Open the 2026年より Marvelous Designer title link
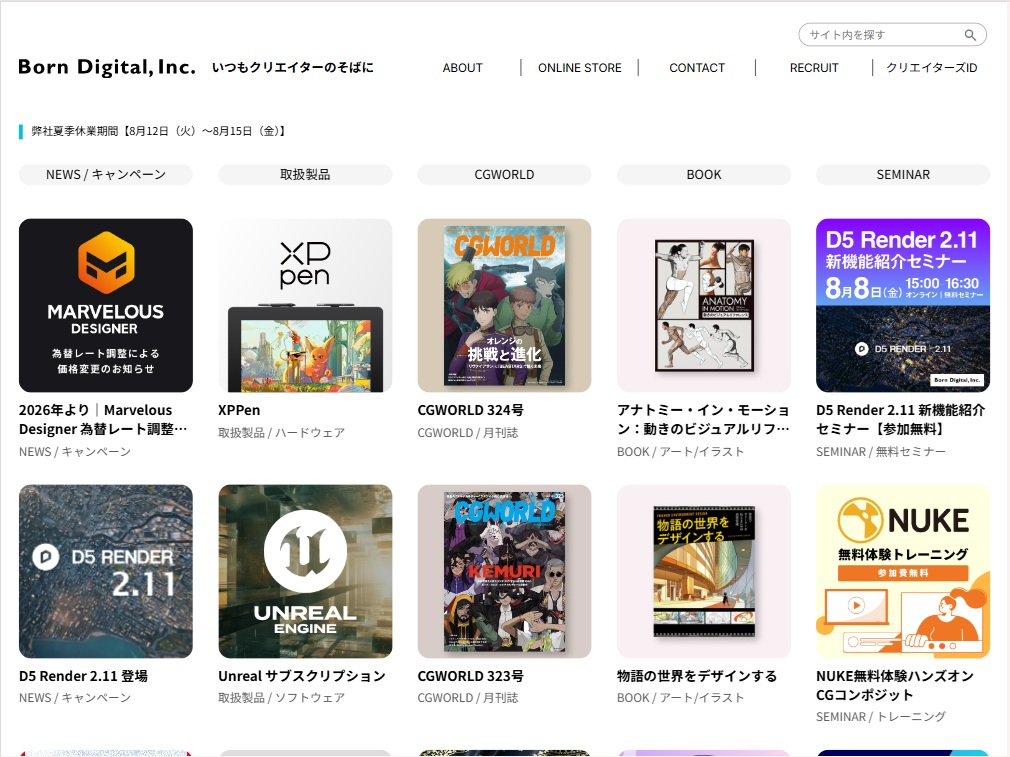1010x757 pixels. (x=103, y=419)
